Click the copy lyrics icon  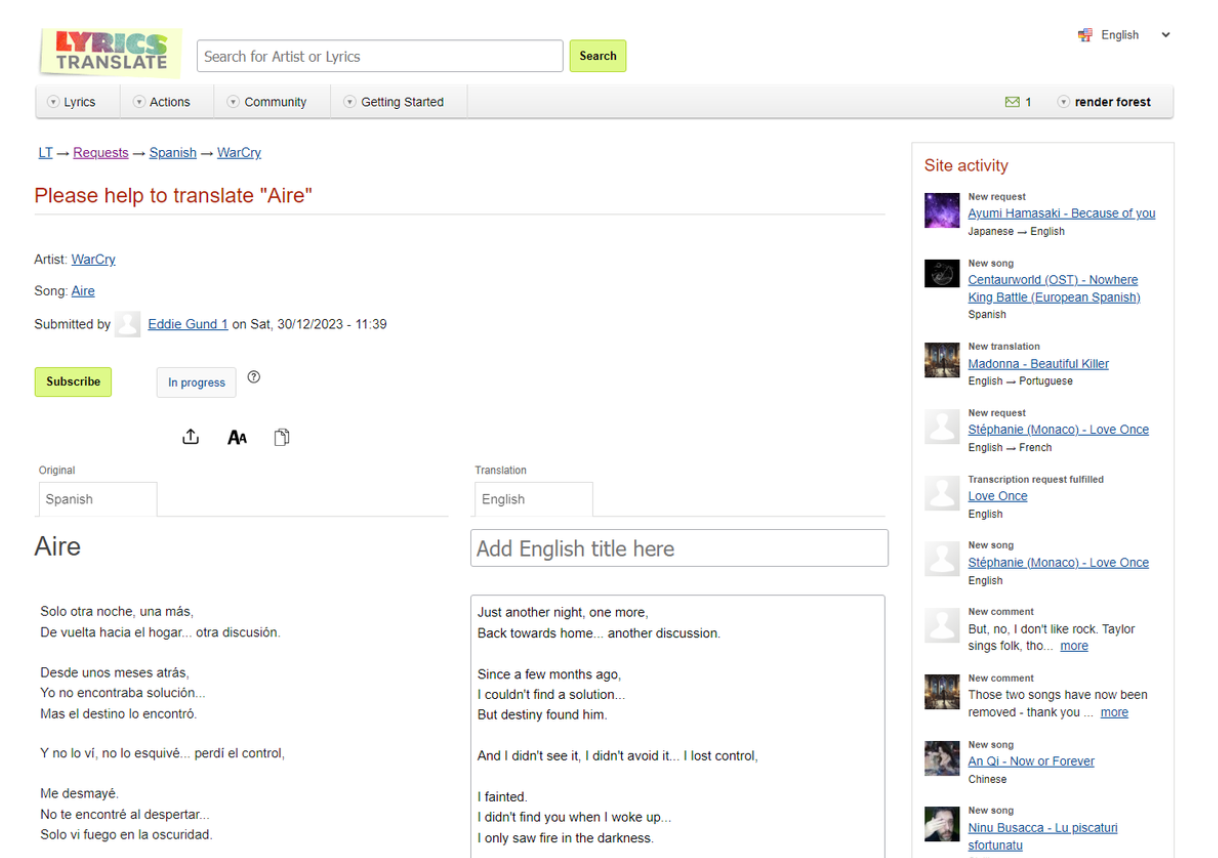click(282, 437)
